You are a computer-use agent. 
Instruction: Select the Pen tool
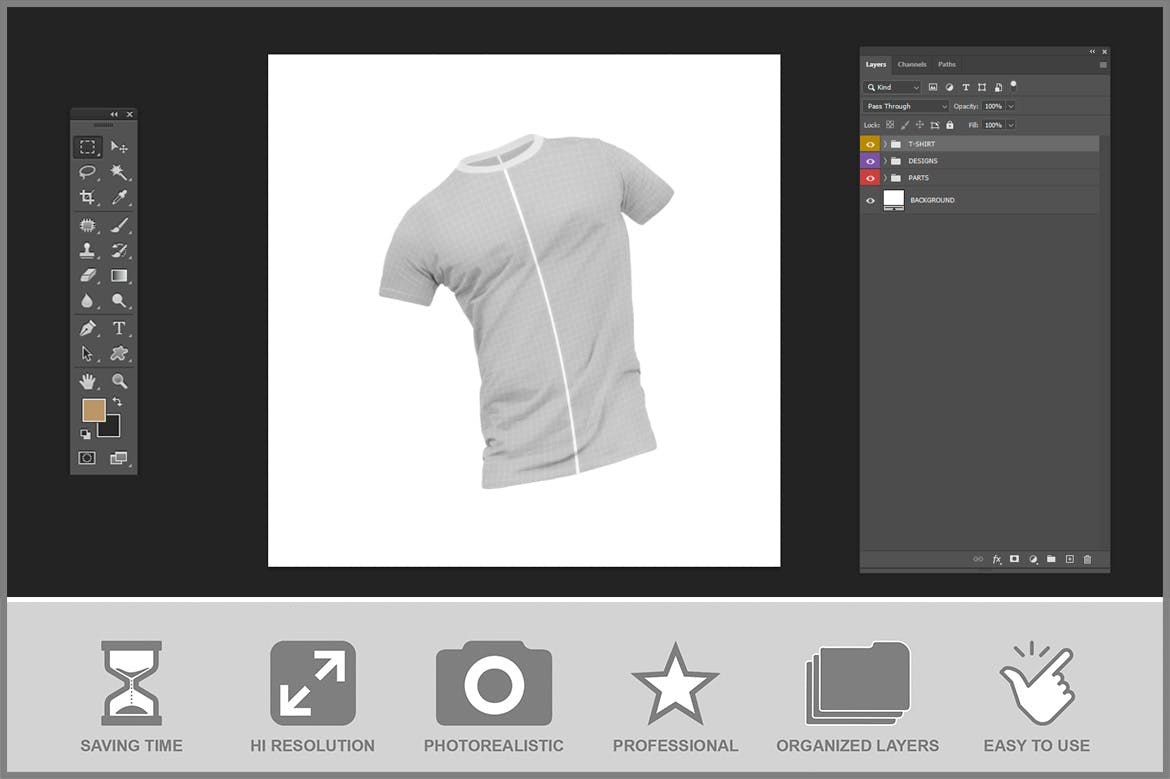click(x=88, y=328)
